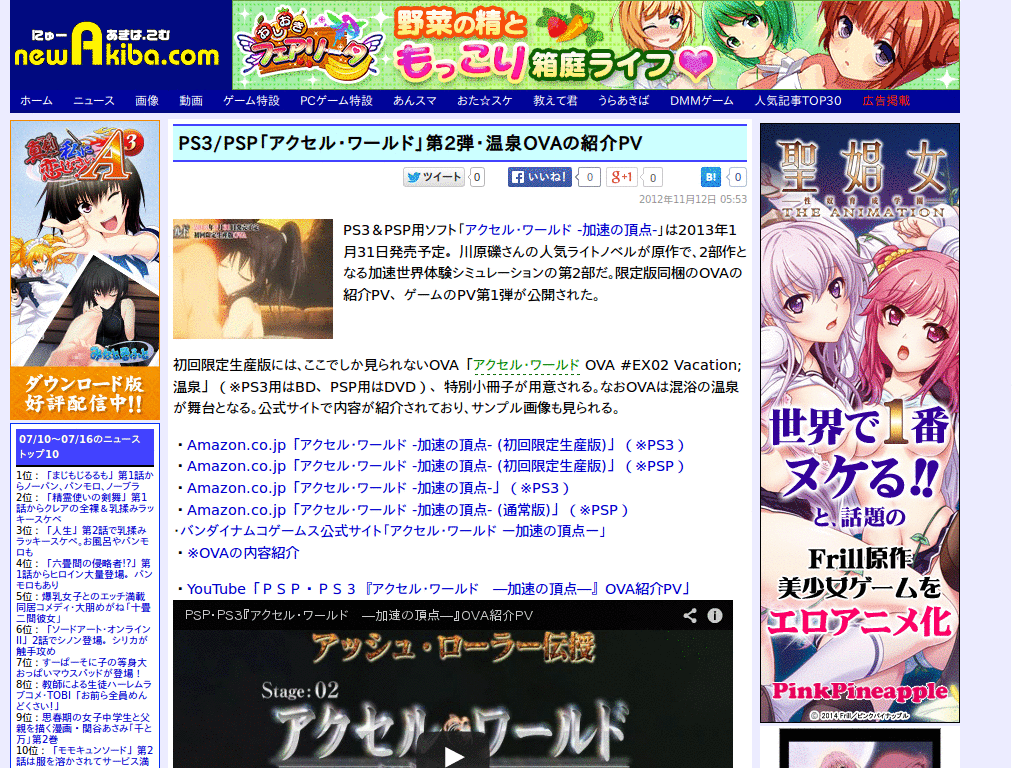This screenshot has width=1024, height=768.
Task: Open the YouTube OVA紹介PV link
Action: coord(439,589)
